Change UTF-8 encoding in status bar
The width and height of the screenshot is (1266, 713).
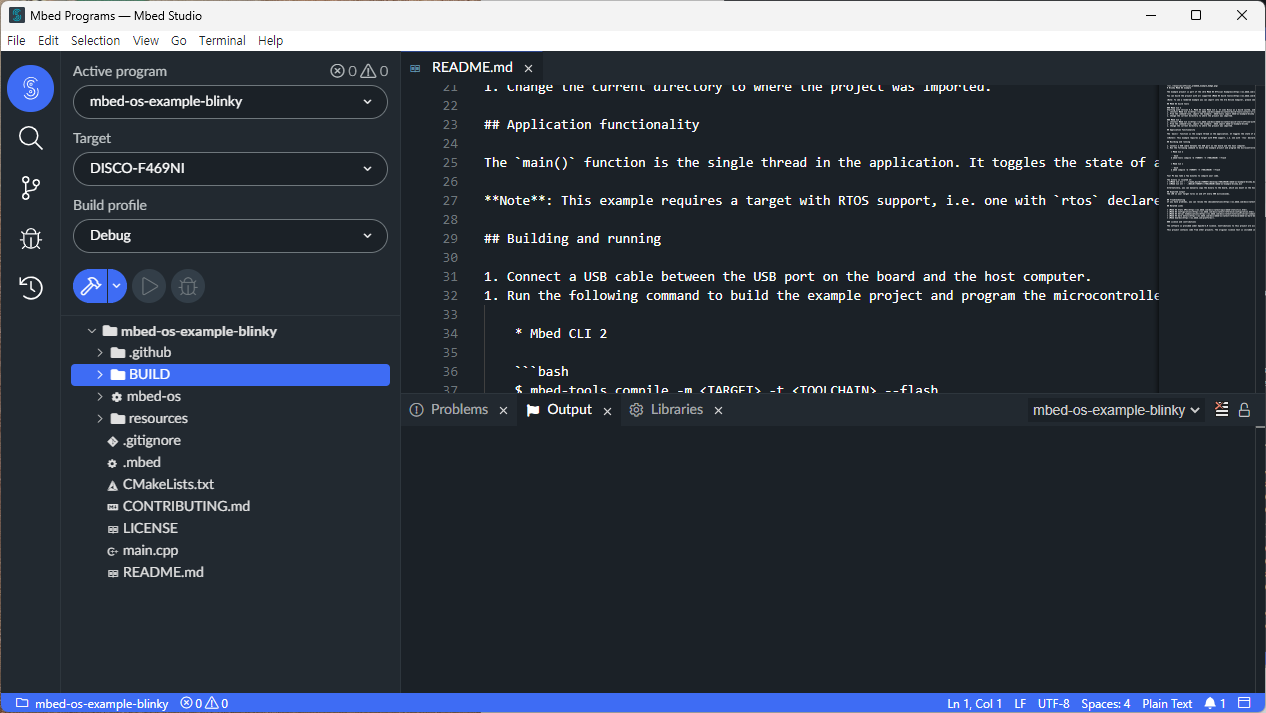click(x=1053, y=703)
